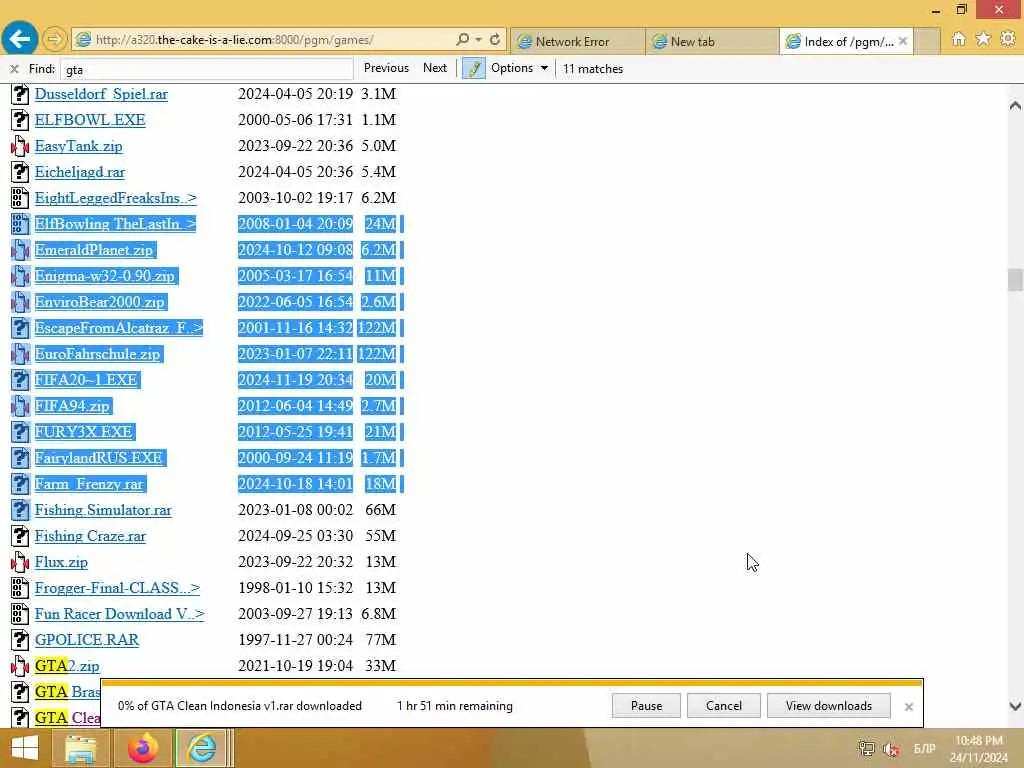Click the address bar search magnifier
The width and height of the screenshot is (1024, 768).
(x=462, y=40)
